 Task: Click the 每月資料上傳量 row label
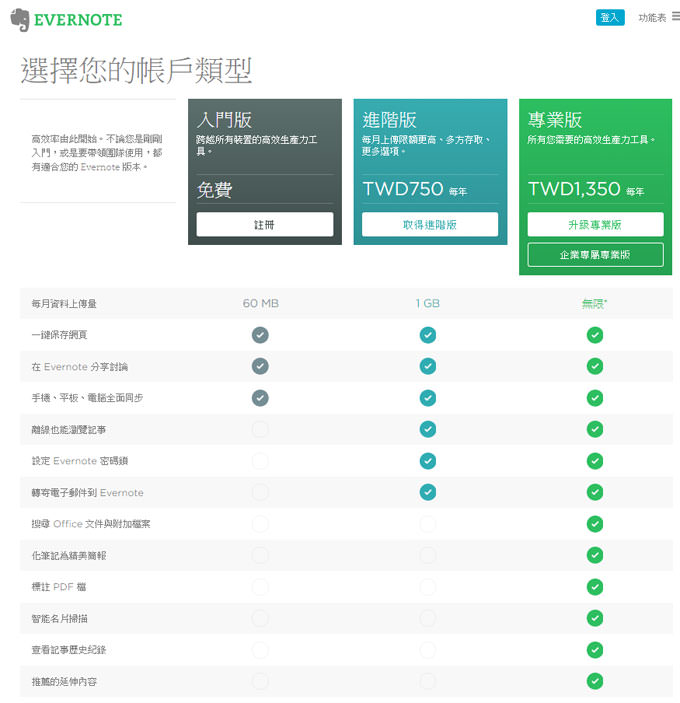pos(64,304)
